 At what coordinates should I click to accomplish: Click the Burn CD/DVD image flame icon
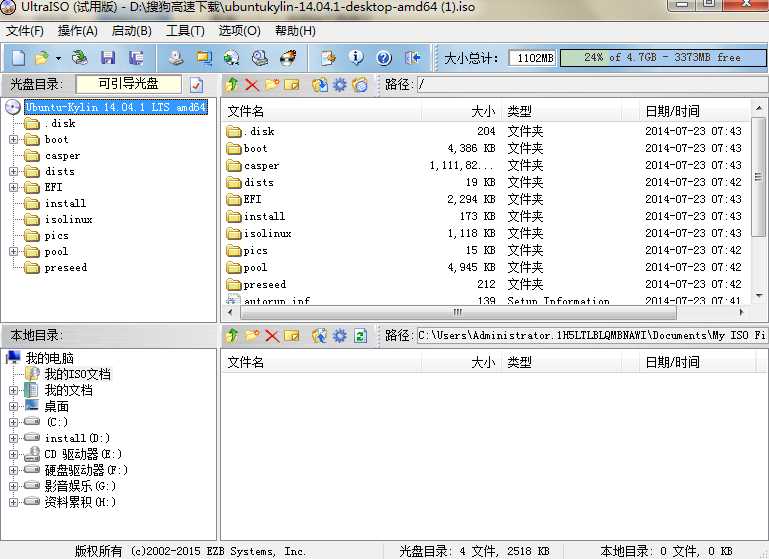288,58
